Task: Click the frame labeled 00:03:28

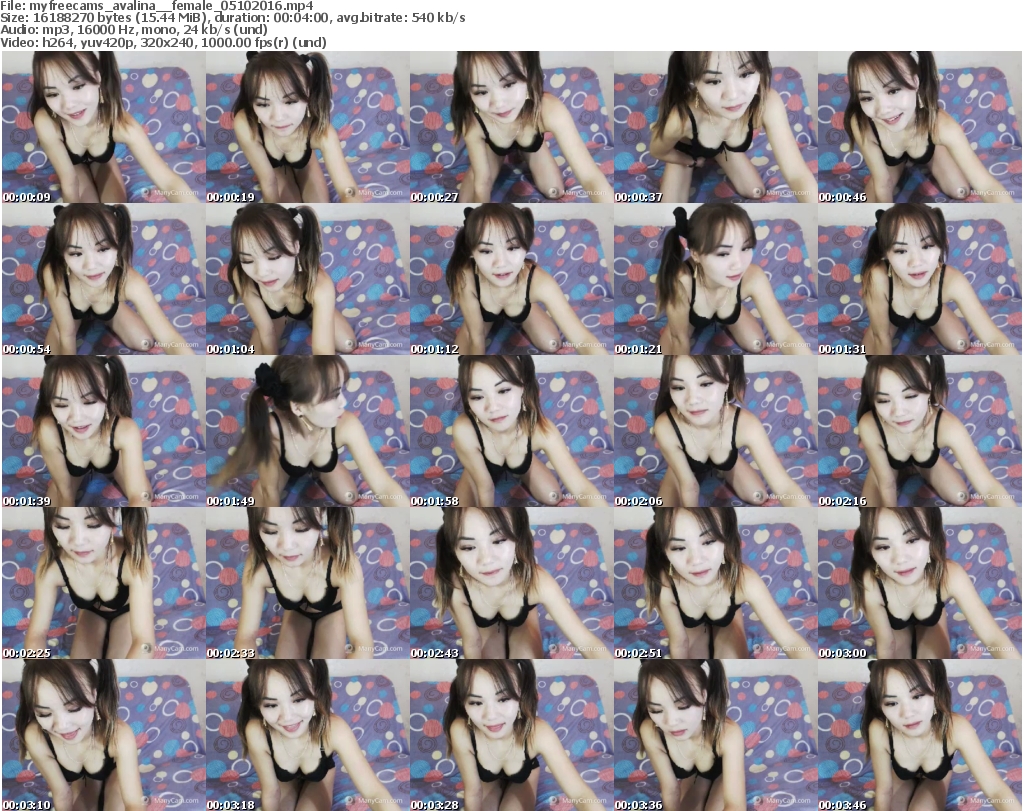Action: pos(511,735)
